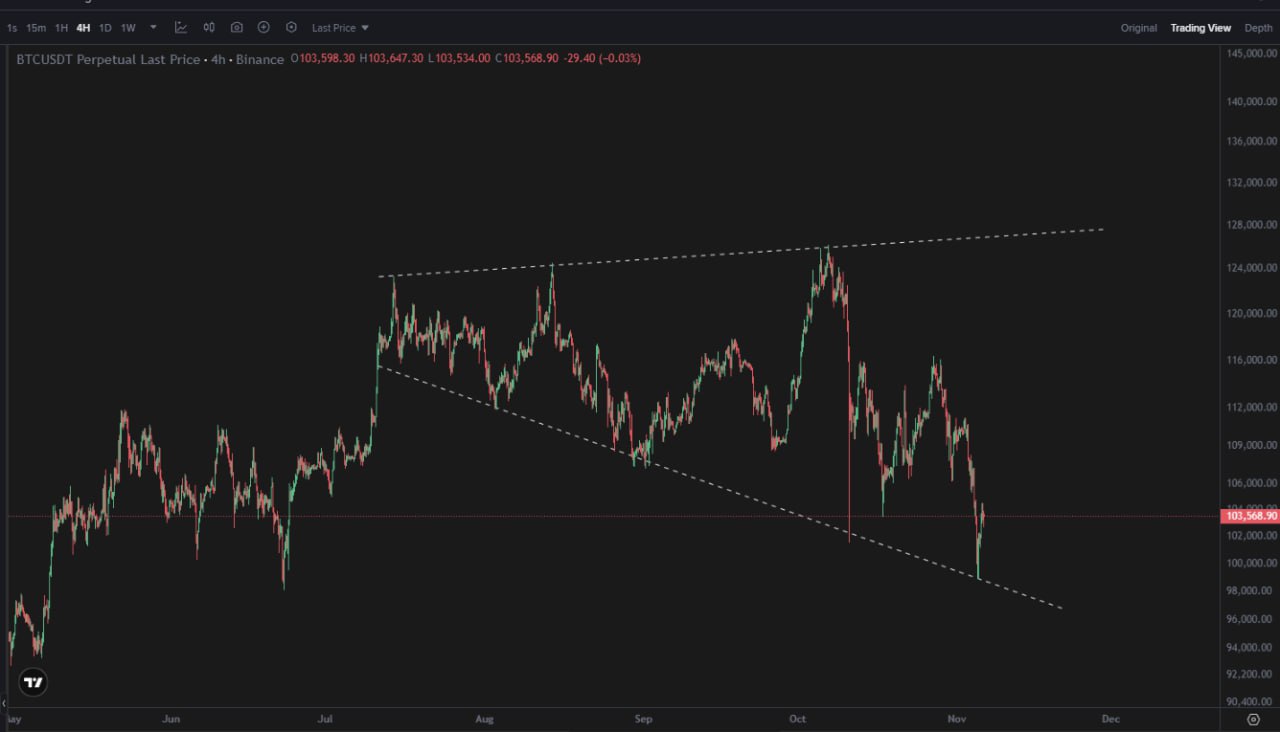Screen dimensions: 1280x732
Task: Click the Oct label on time axis
Action: (798, 719)
